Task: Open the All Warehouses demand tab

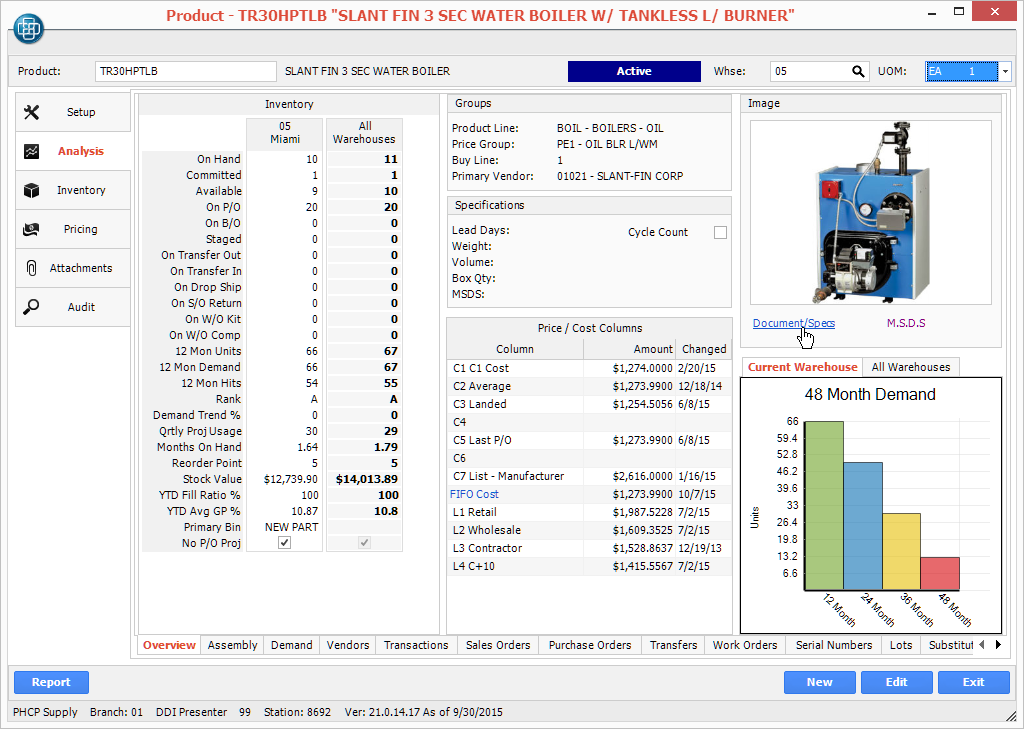Action: [x=910, y=367]
